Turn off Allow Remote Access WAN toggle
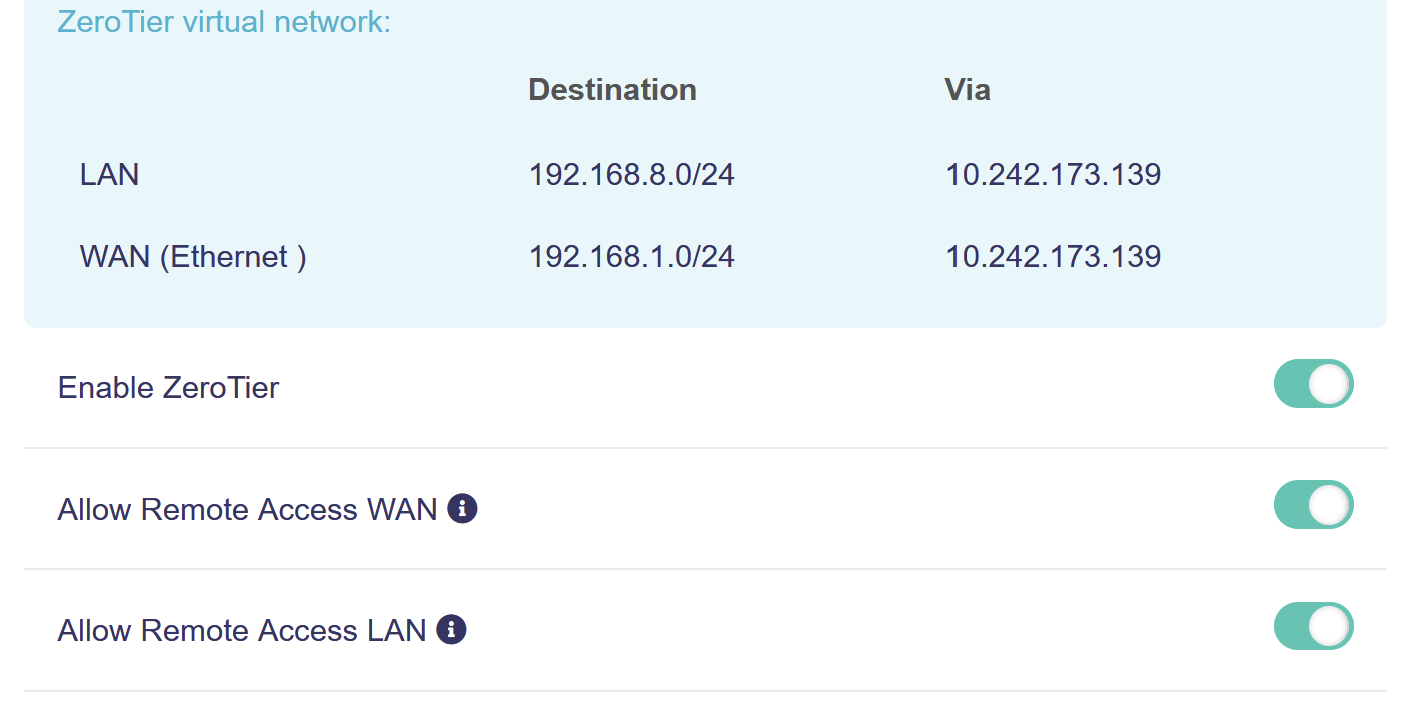The height and width of the screenshot is (720, 1428). click(x=1313, y=505)
